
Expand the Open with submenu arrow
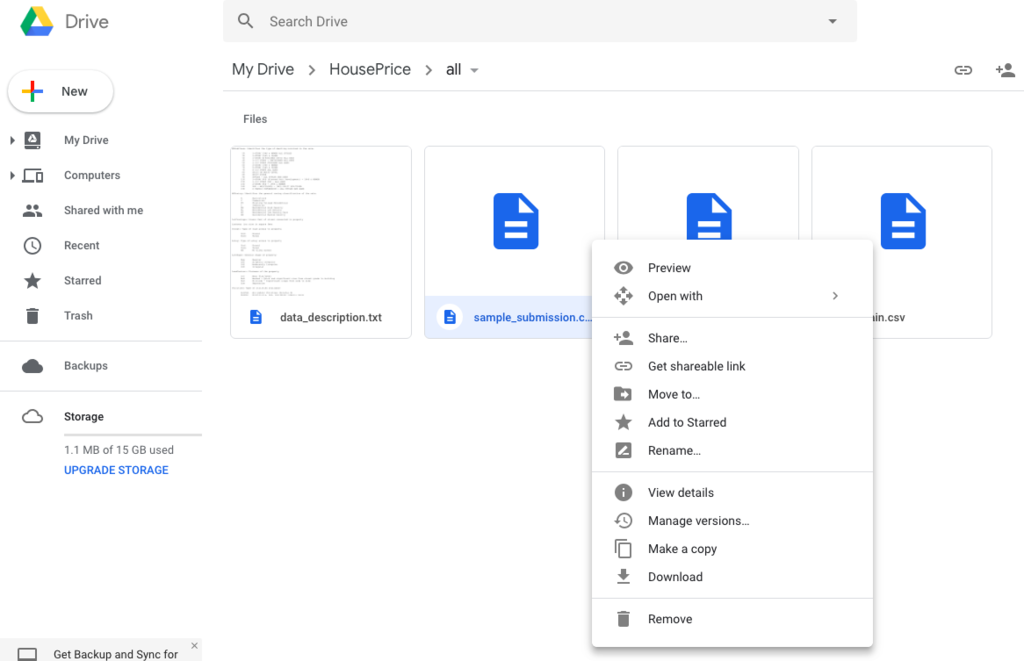[835, 296]
